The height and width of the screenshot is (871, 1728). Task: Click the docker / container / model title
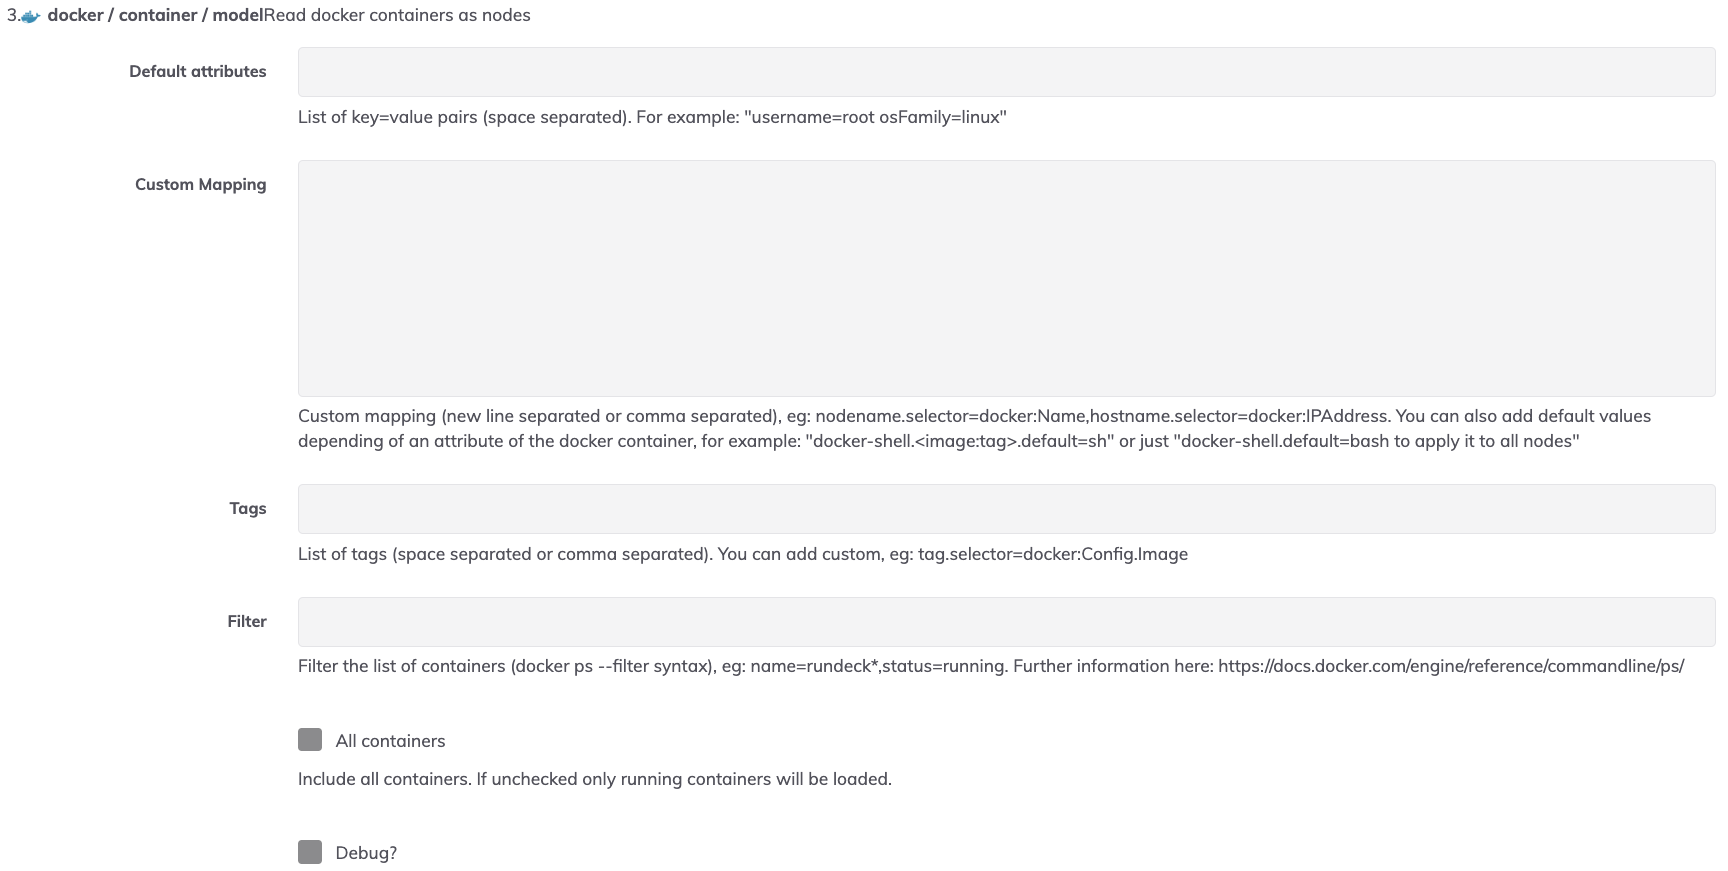pos(155,15)
